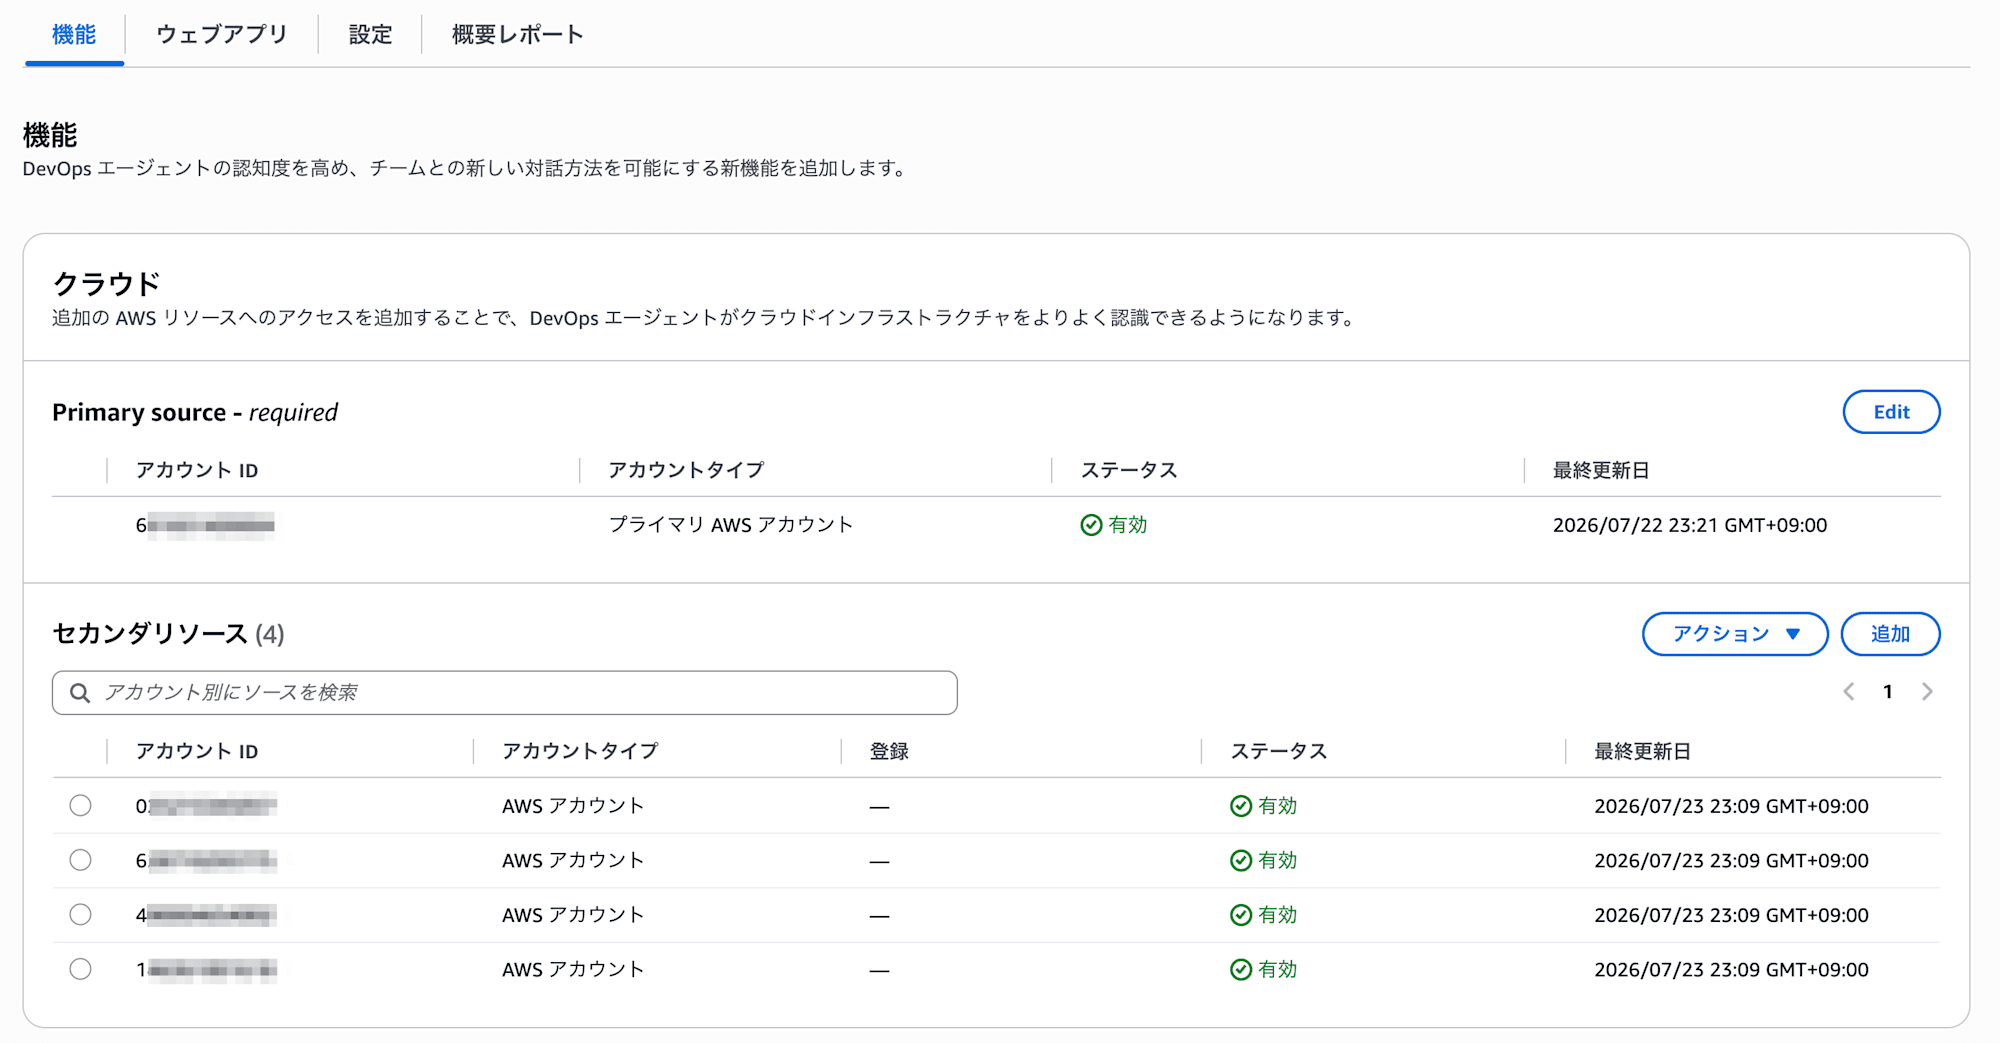The height and width of the screenshot is (1043, 2000).
Task: Open the 概要レポート tab
Action: pos(518,35)
